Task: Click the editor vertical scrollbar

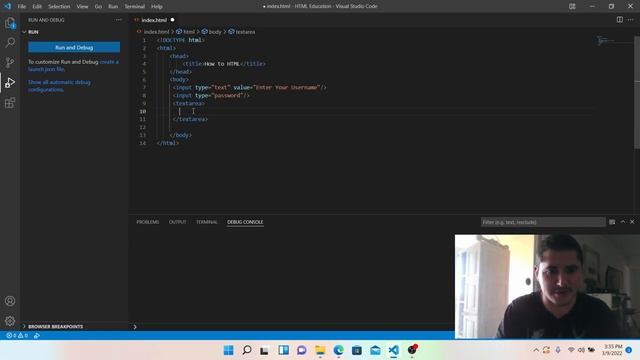Action: [637, 93]
